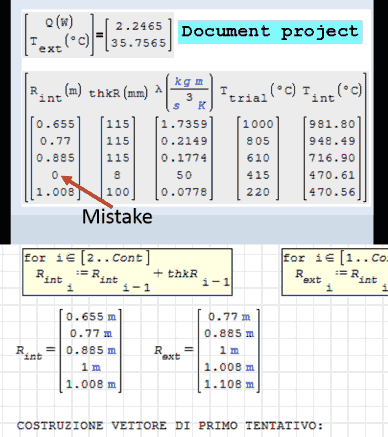
Task: Select the Q(W) result value 2.2465
Action: tap(139, 26)
